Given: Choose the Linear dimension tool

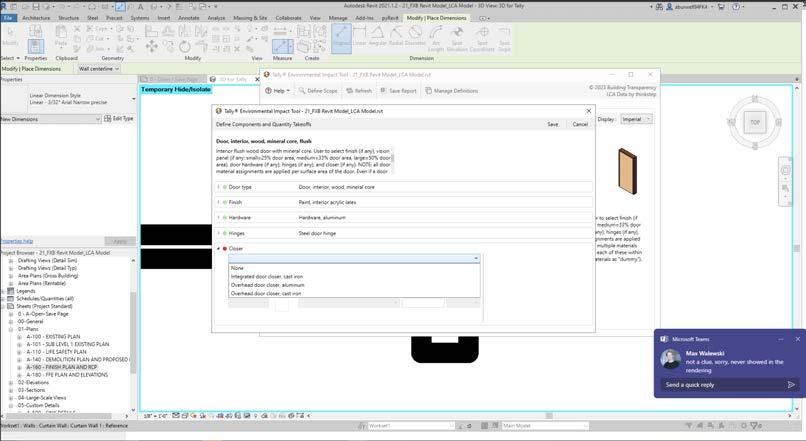Looking at the screenshot, I should (x=359, y=36).
